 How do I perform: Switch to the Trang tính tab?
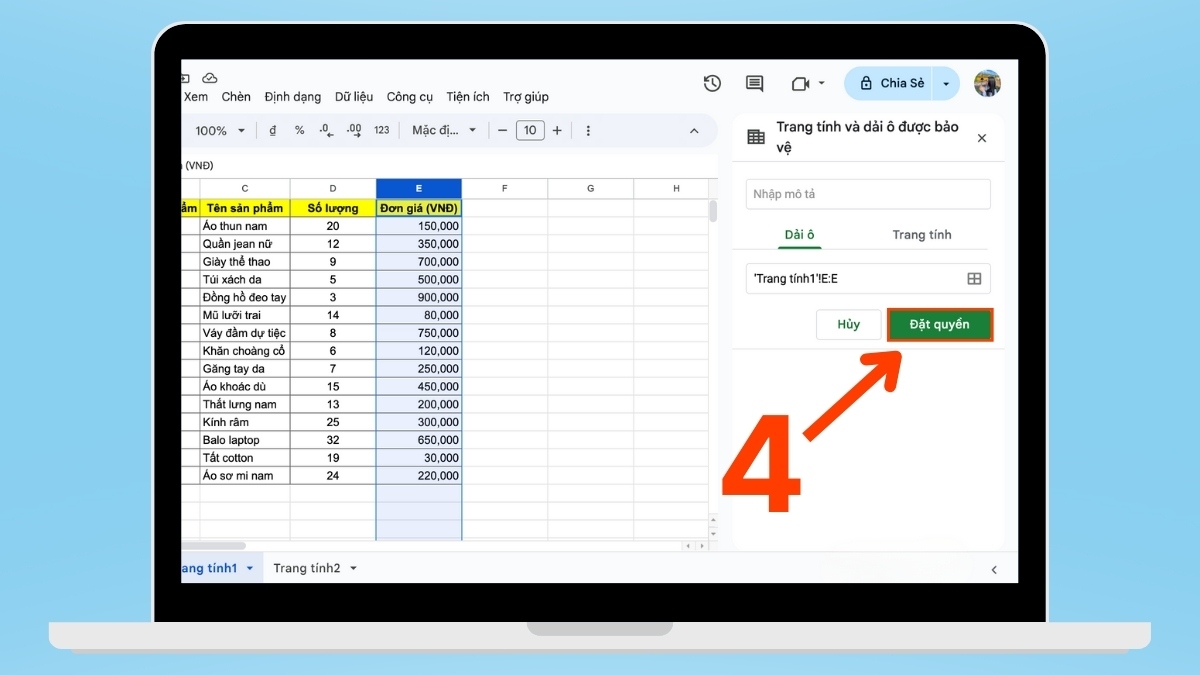[x=922, y=235]
